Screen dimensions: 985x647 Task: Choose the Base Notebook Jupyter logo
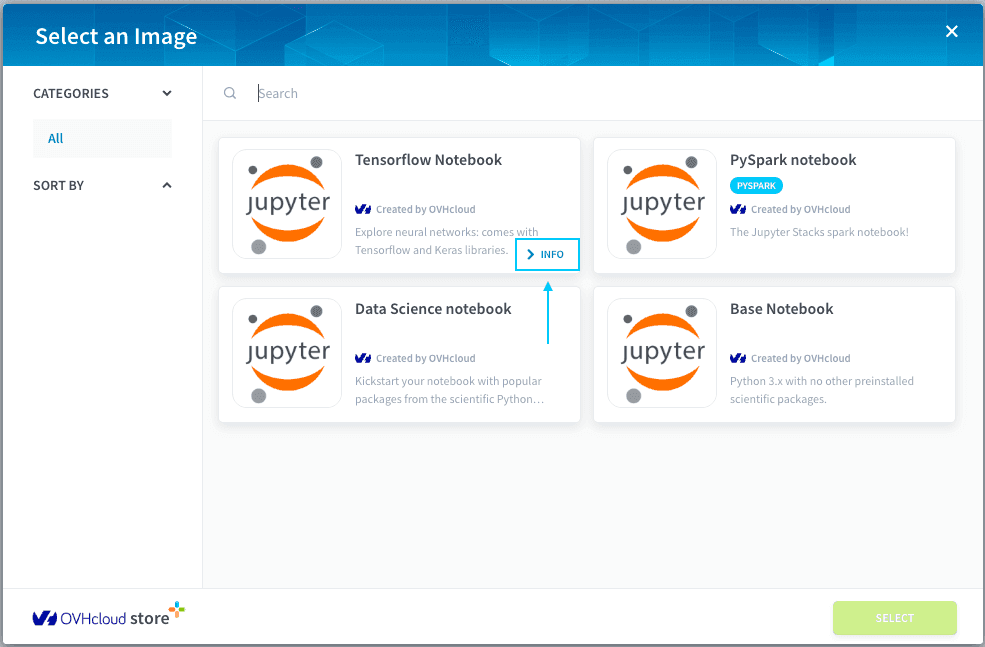point(662,352)
